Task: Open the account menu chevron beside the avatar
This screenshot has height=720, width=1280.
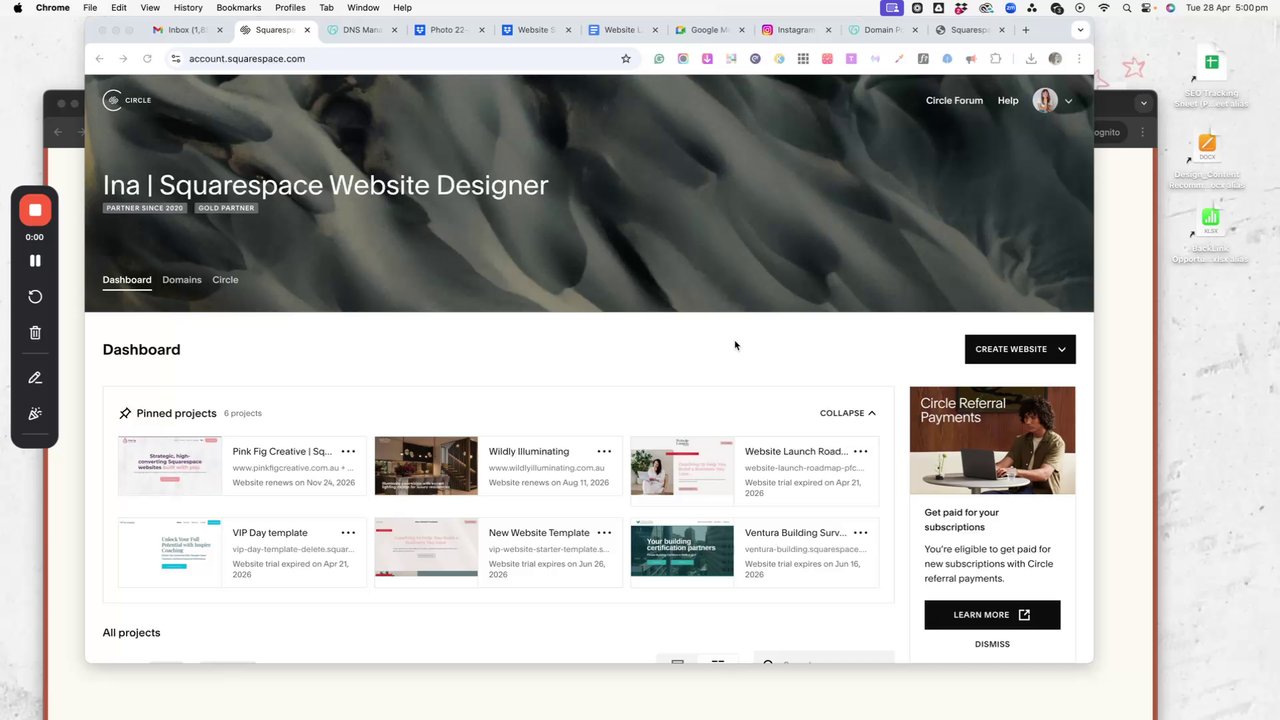Action: (x=1068, y=101)
